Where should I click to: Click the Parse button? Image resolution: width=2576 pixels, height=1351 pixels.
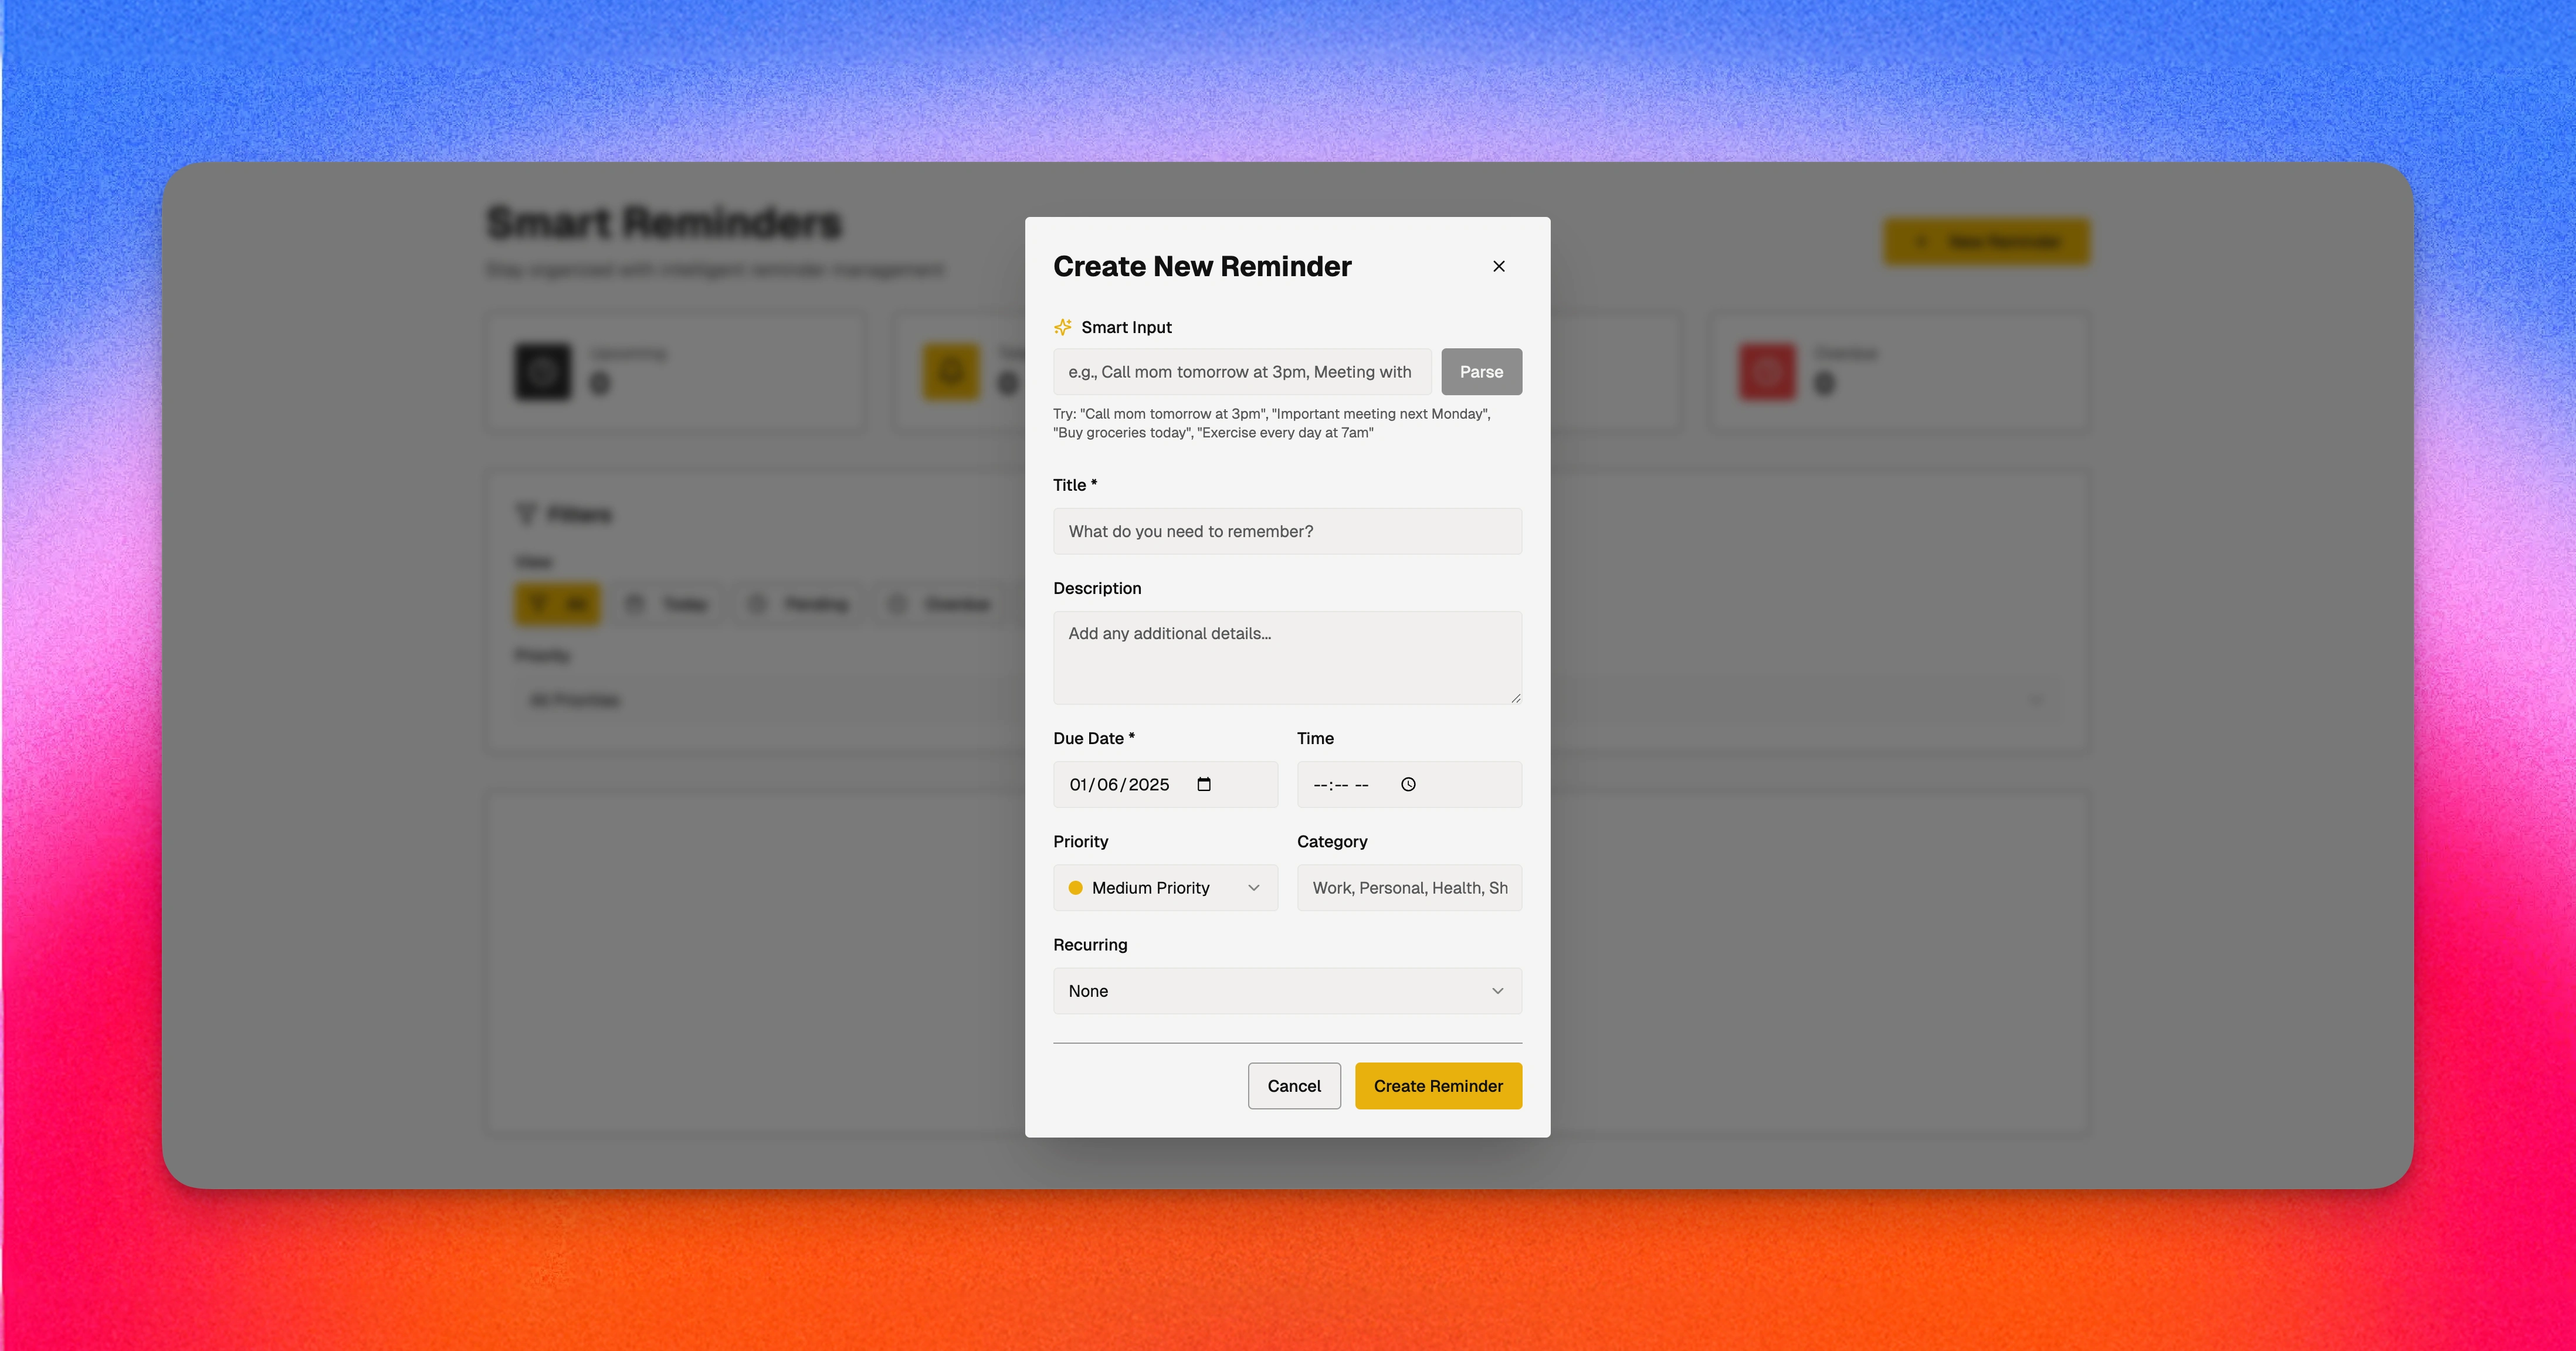tap(1481, 372)
